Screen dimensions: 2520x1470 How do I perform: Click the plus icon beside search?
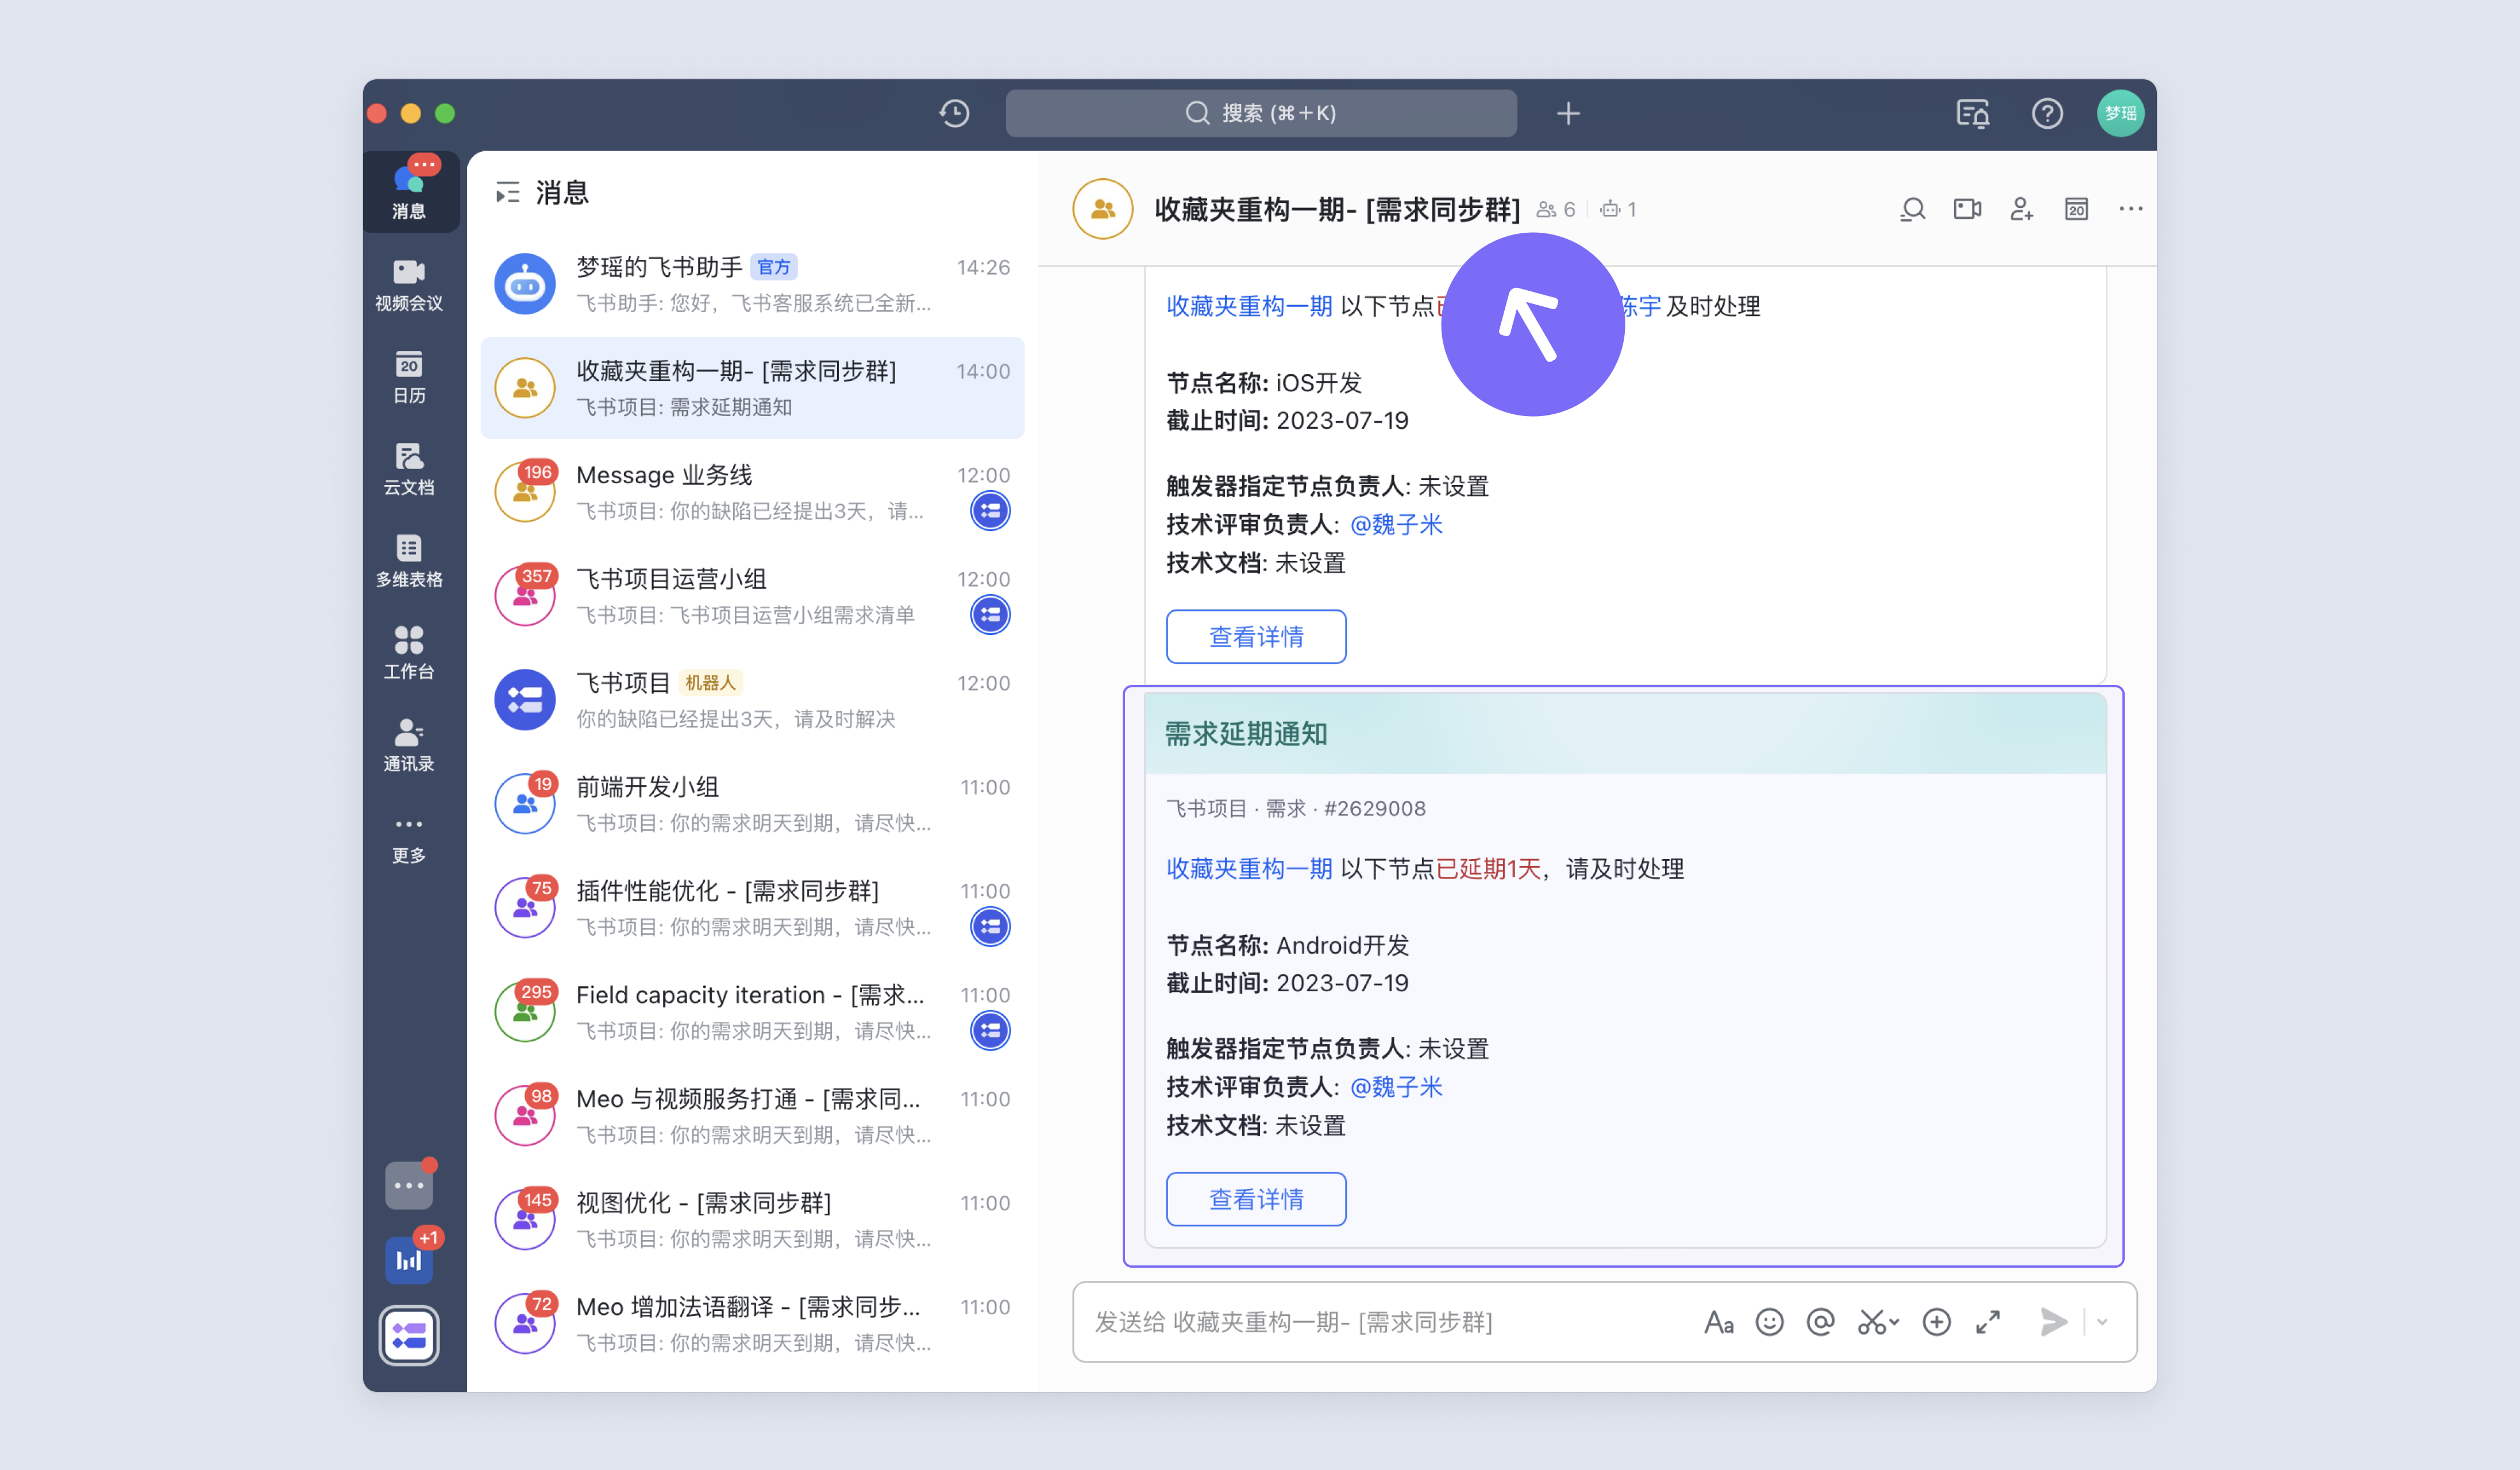pyautogui.click(x=1567, y=113)
